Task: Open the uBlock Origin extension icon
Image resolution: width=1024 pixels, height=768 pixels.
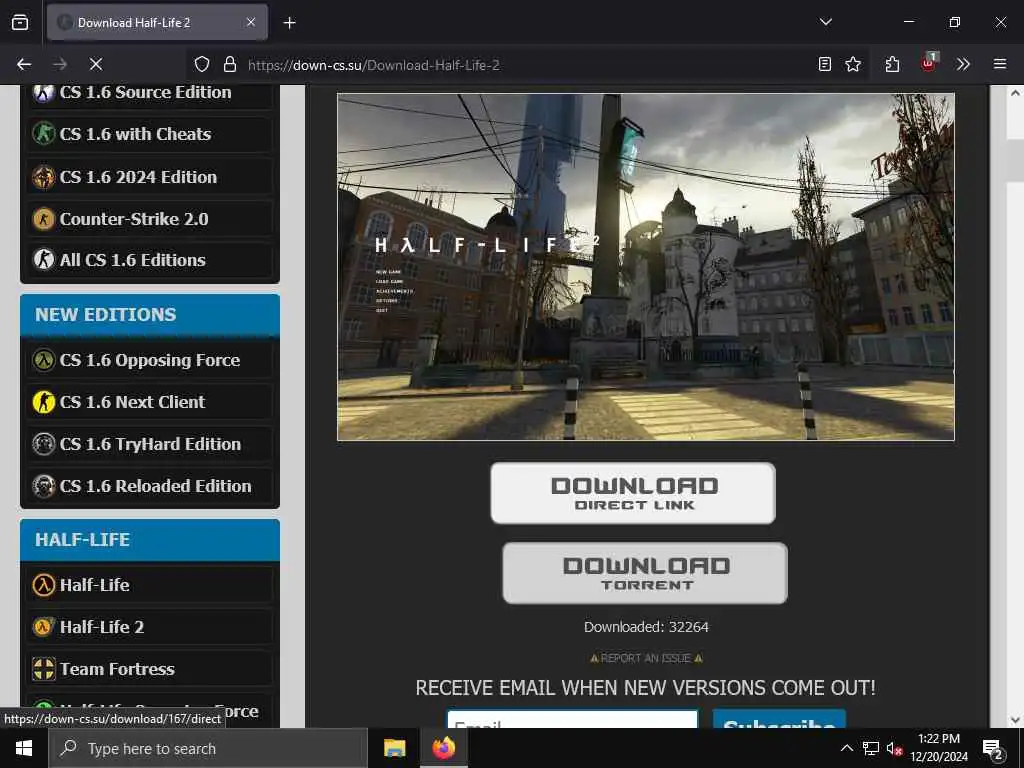Action: (x=928, y=63)
